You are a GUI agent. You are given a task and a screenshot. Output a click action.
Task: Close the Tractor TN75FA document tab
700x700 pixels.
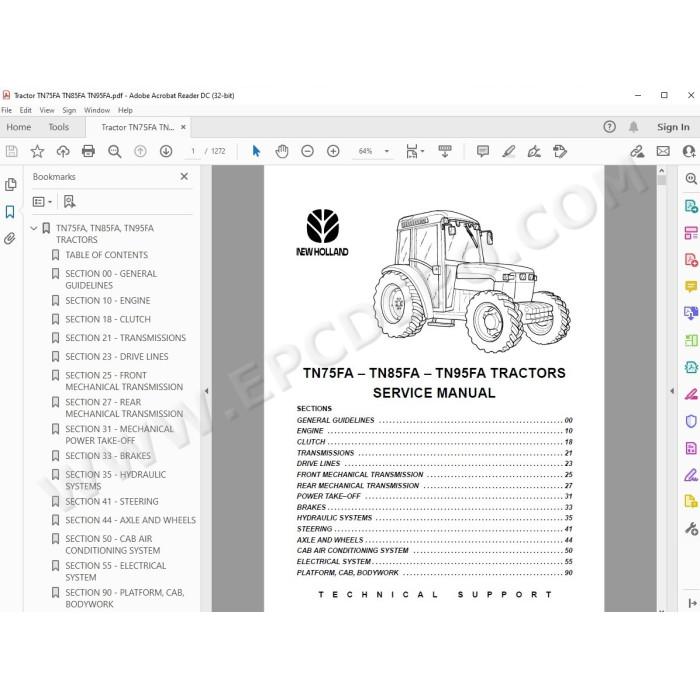183,127
